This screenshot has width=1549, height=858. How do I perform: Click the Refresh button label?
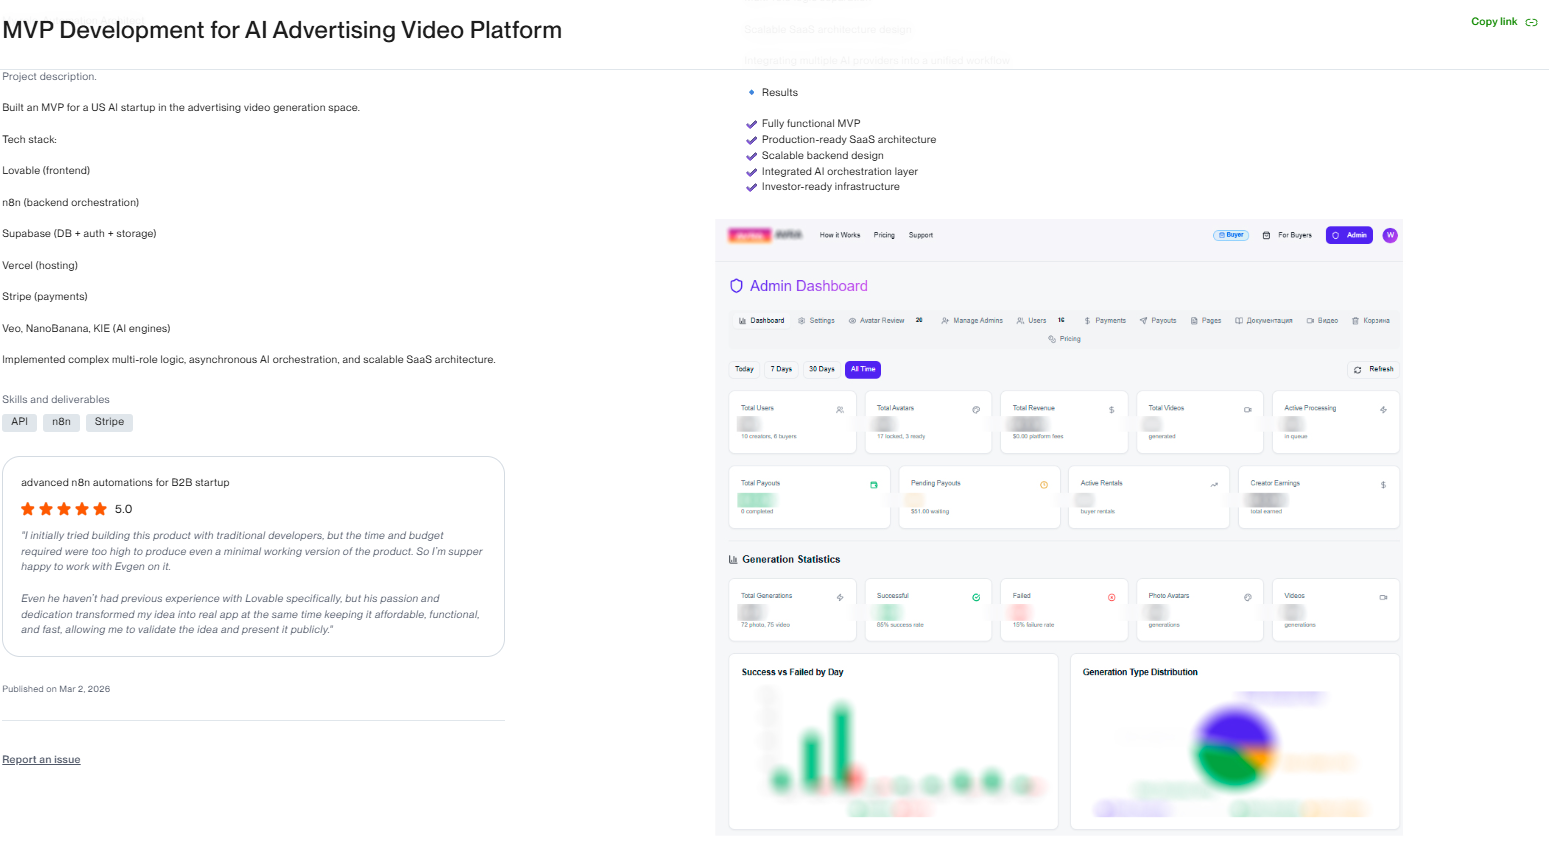[x=1381, y=369]
